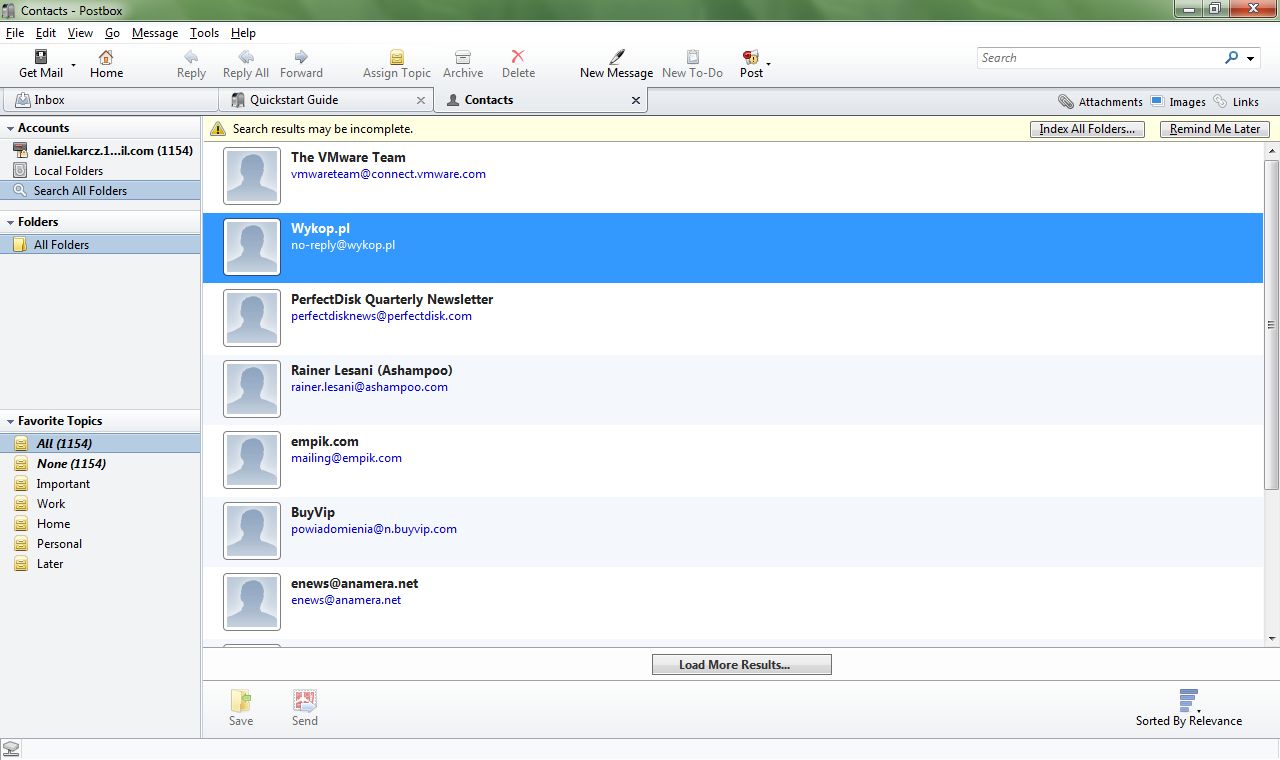Click Wykop.pl contact avatar
The height and width of the screenshot is (760, 1280).
tap(252, 247)
